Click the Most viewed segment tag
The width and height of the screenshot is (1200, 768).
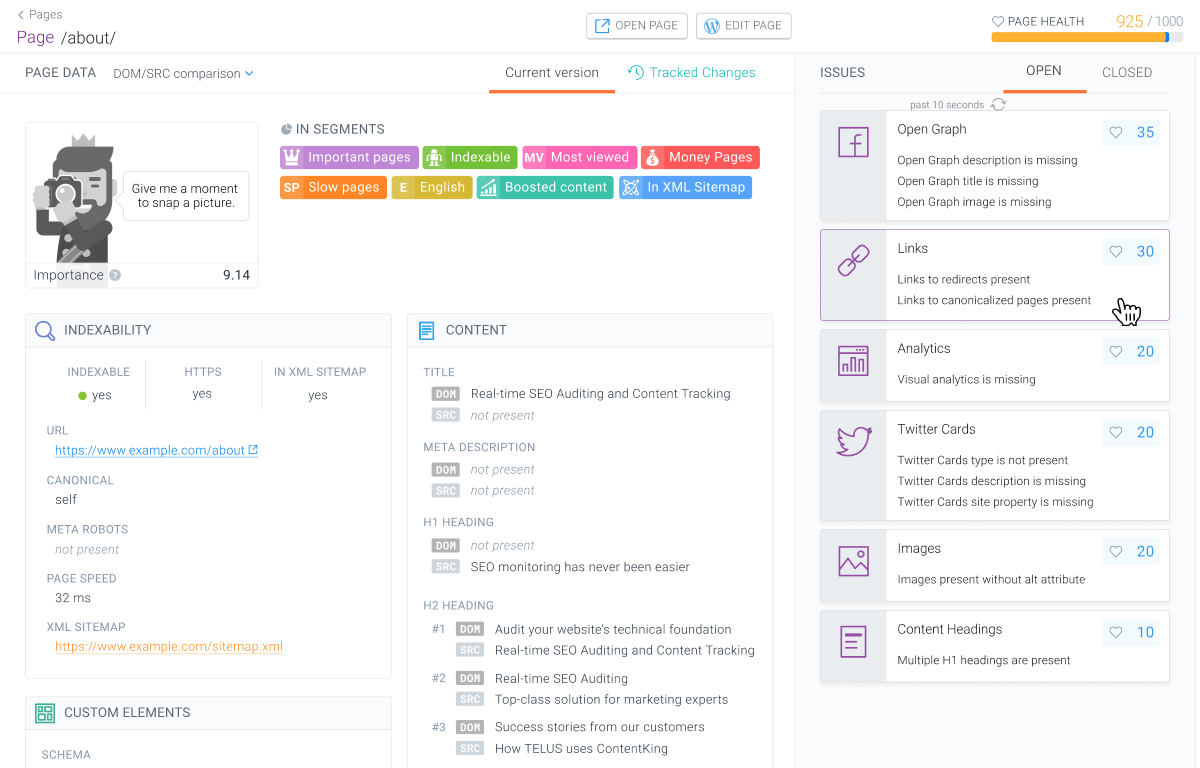[x=579, y=157]
